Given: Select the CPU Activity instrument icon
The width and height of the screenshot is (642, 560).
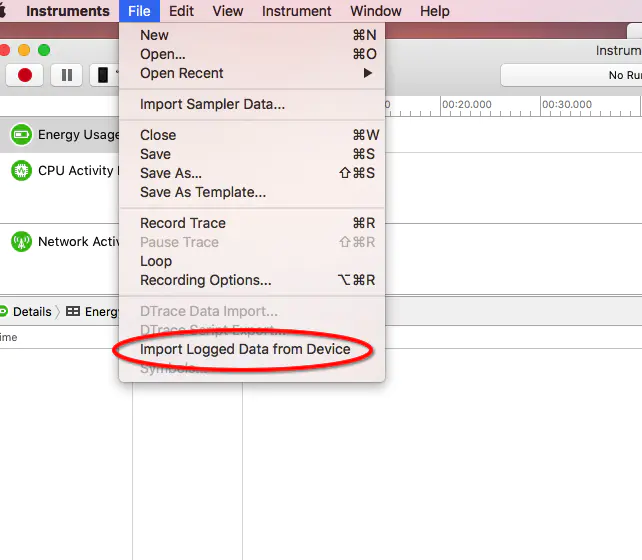Looking at the screenshot, I should pyautogui.click(x=21, y=170).
